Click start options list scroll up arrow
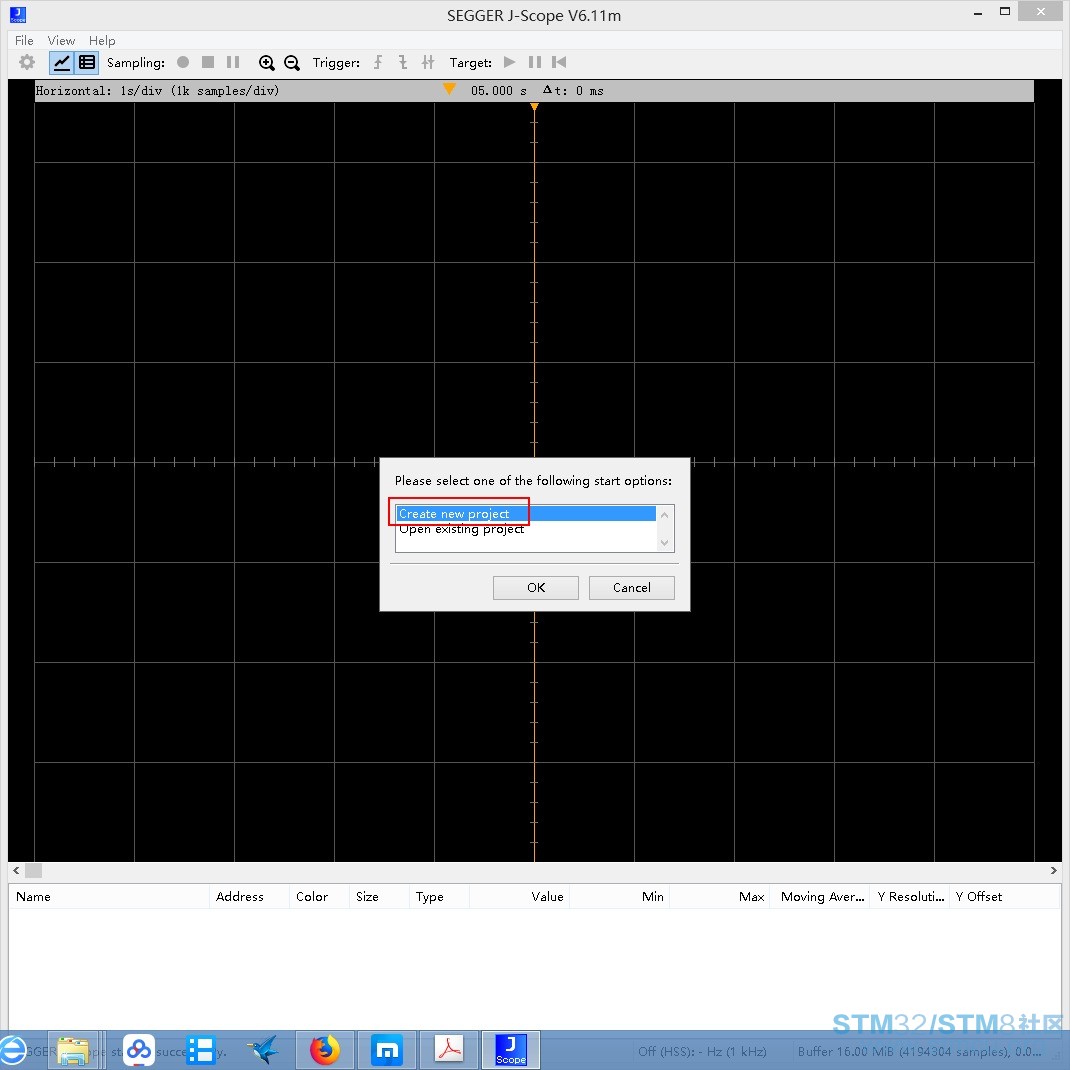Screen dimensions: 1070x1070 click(665, 515)
